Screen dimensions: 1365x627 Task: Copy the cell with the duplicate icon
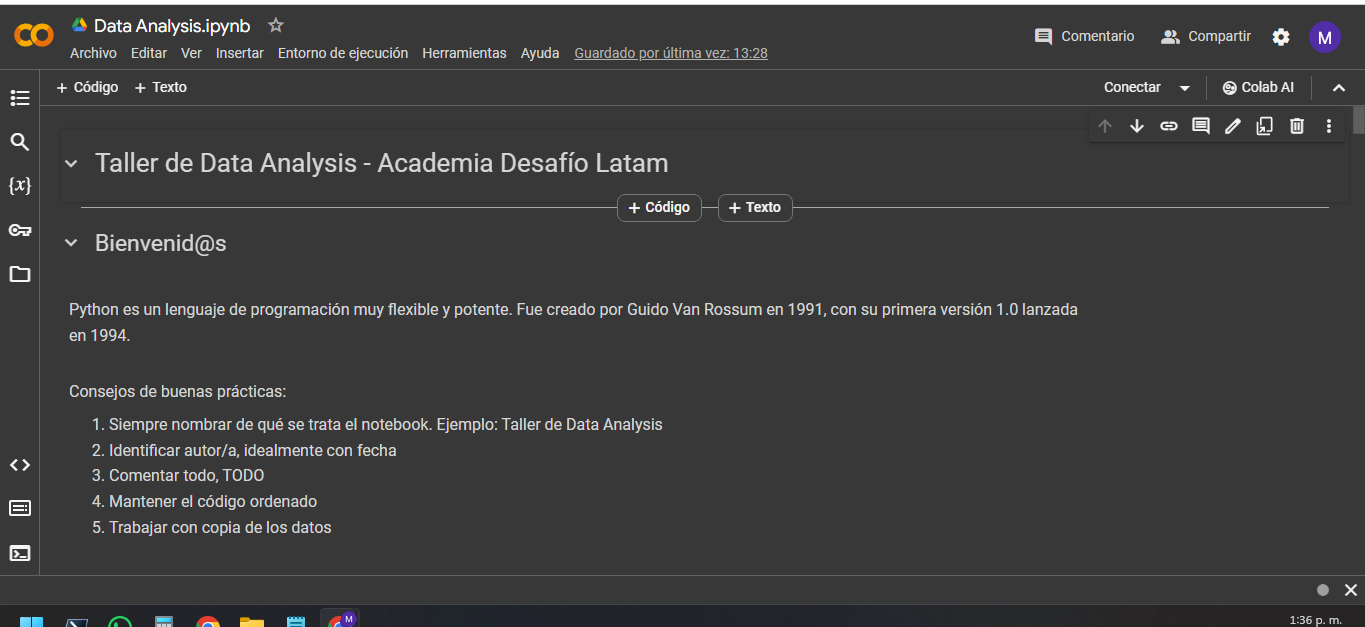(1265, 125)
